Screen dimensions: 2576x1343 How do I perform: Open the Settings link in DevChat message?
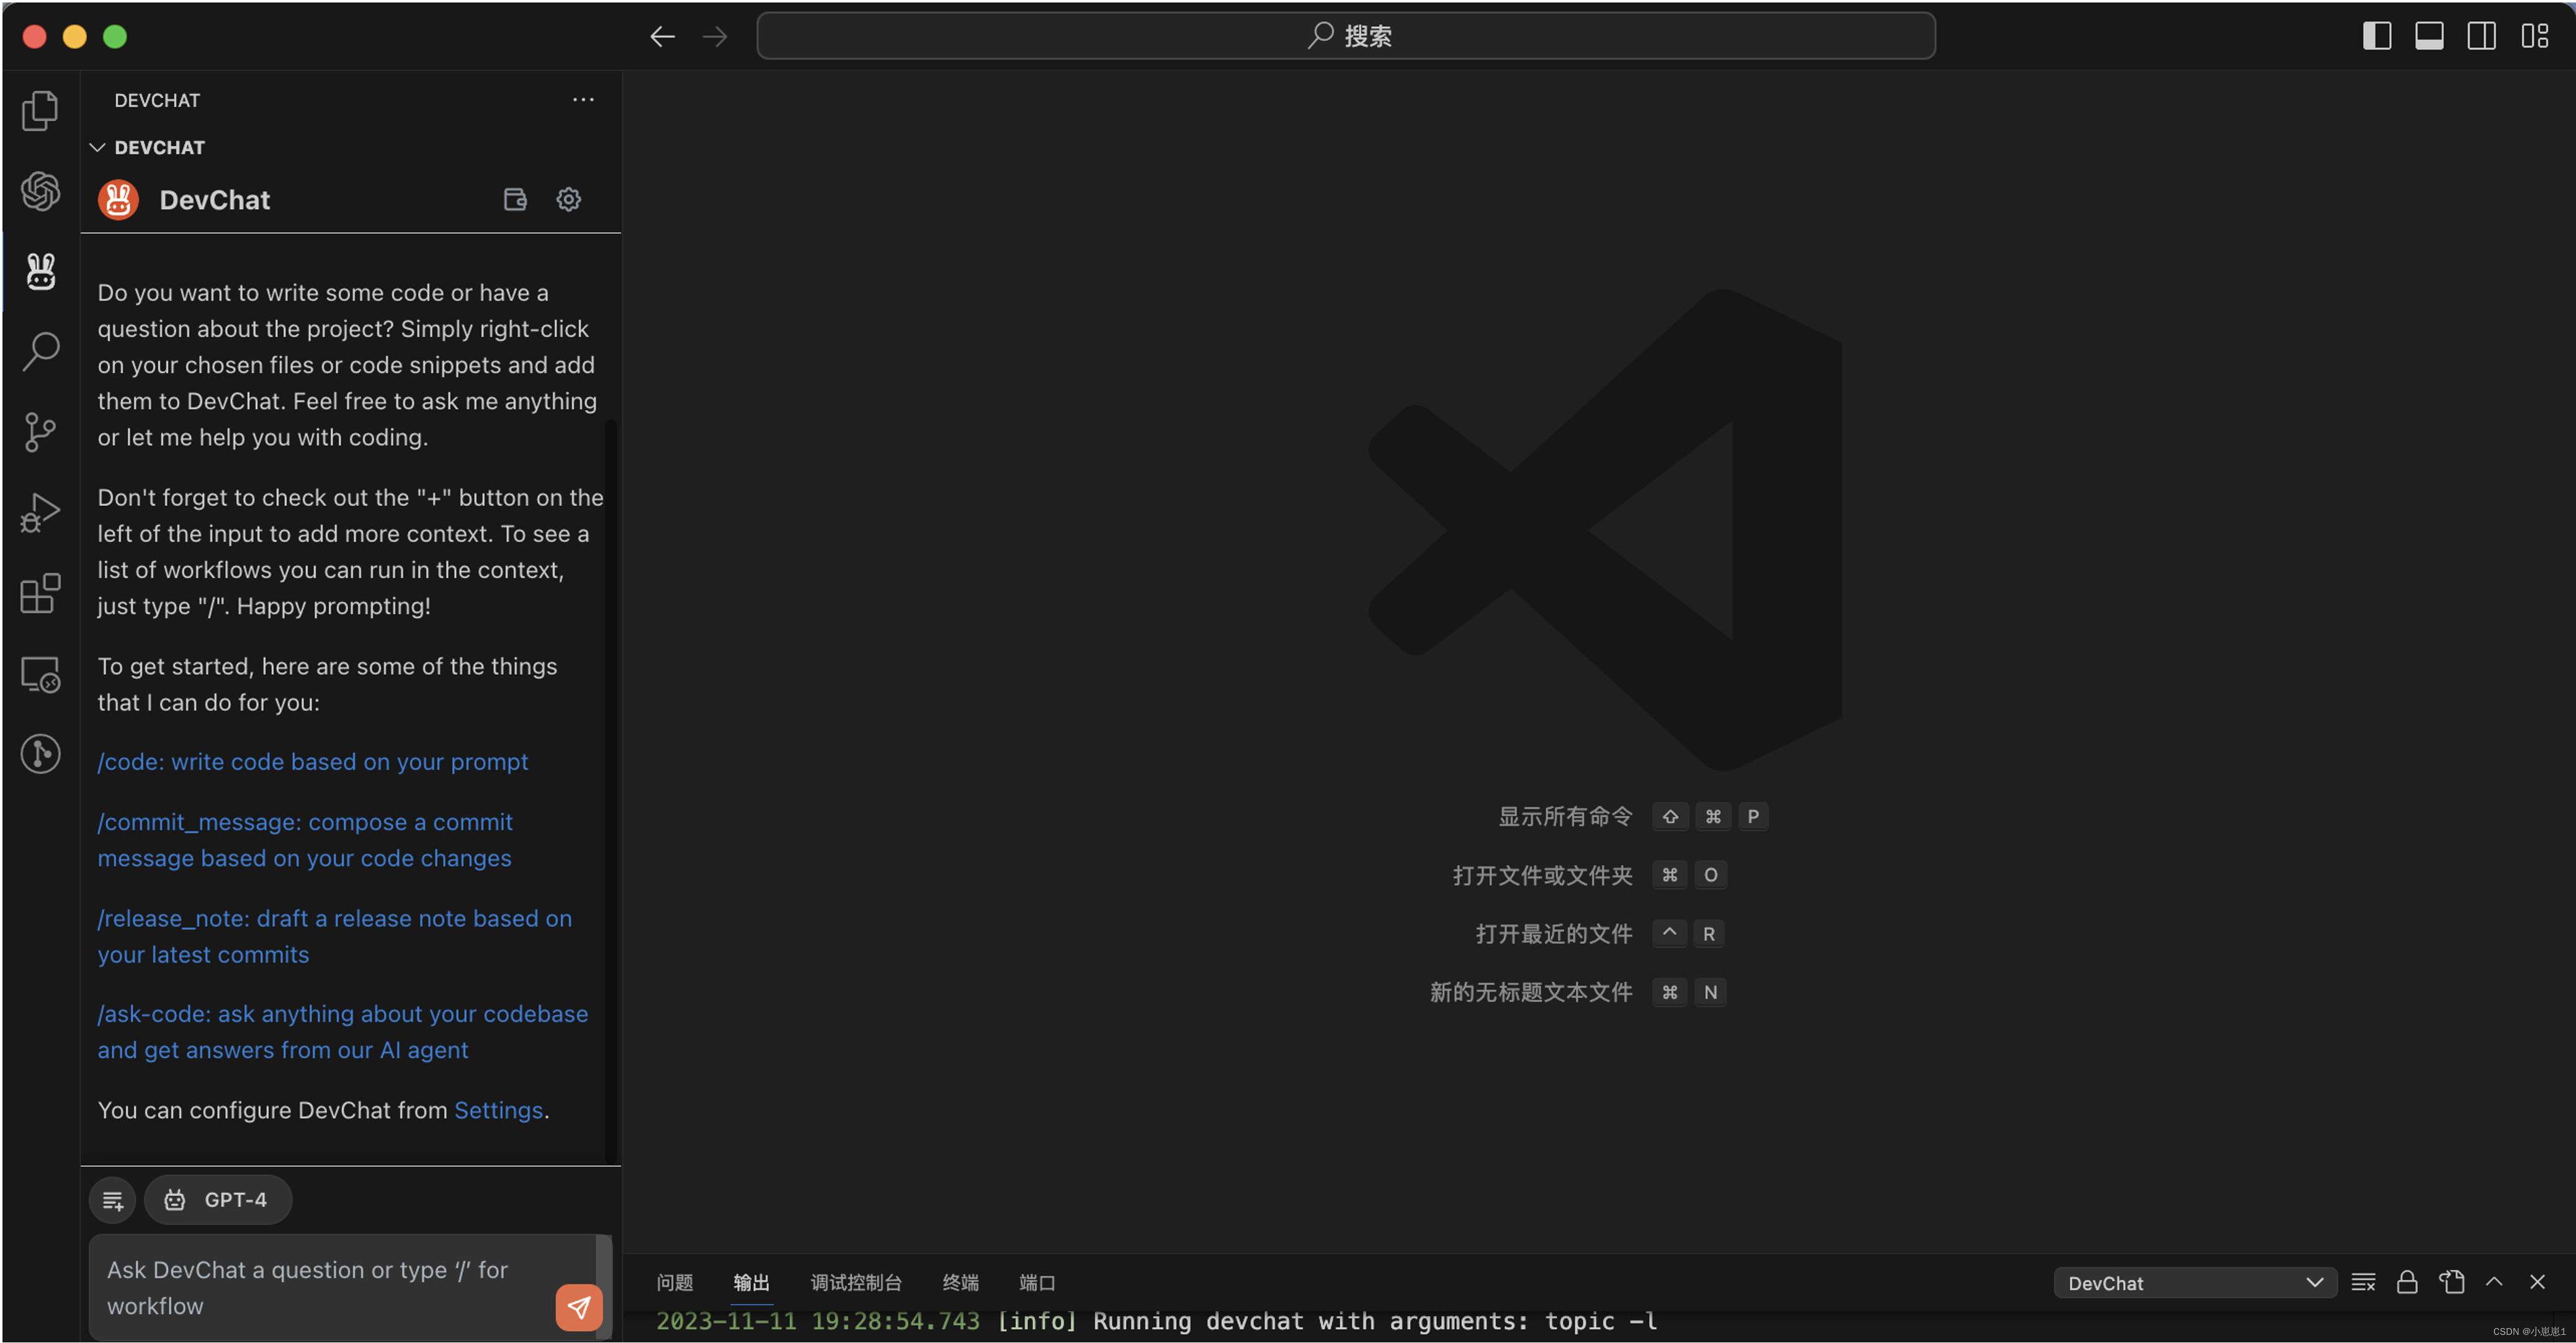(x=498, y=1110)
